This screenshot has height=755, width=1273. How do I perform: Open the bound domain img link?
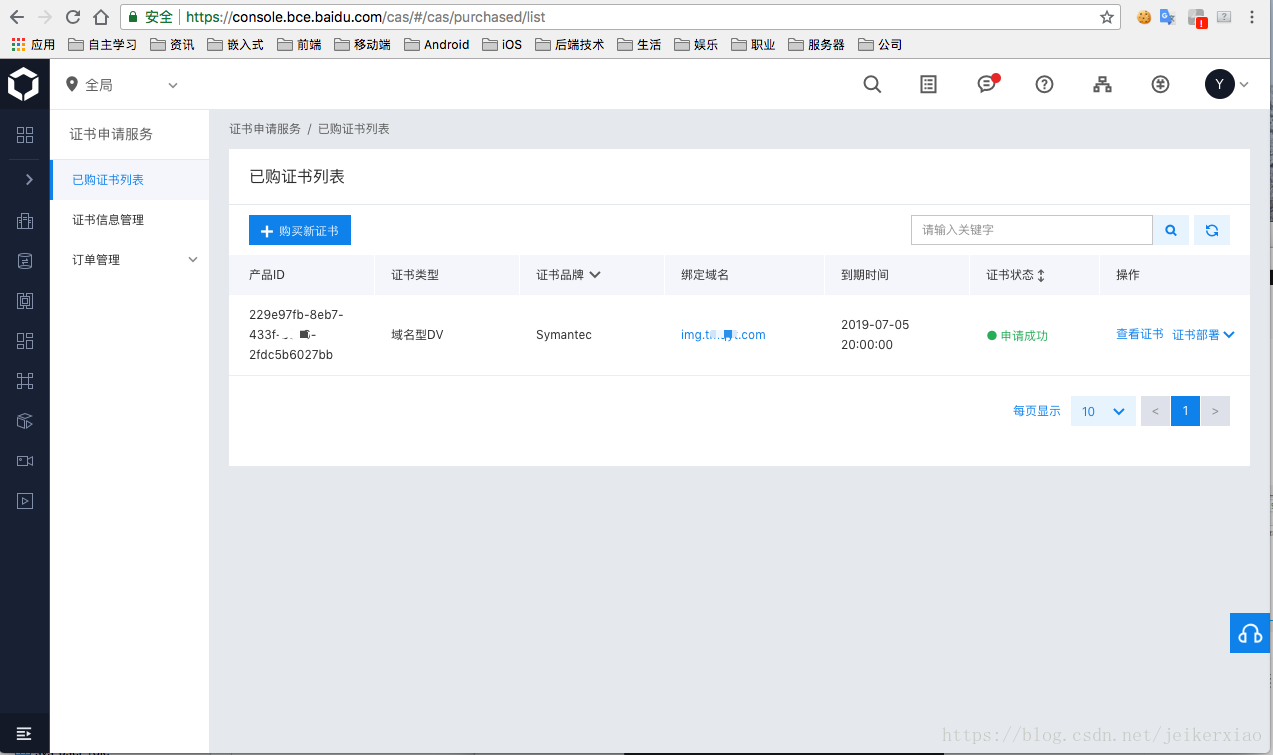tap(723, 335)
